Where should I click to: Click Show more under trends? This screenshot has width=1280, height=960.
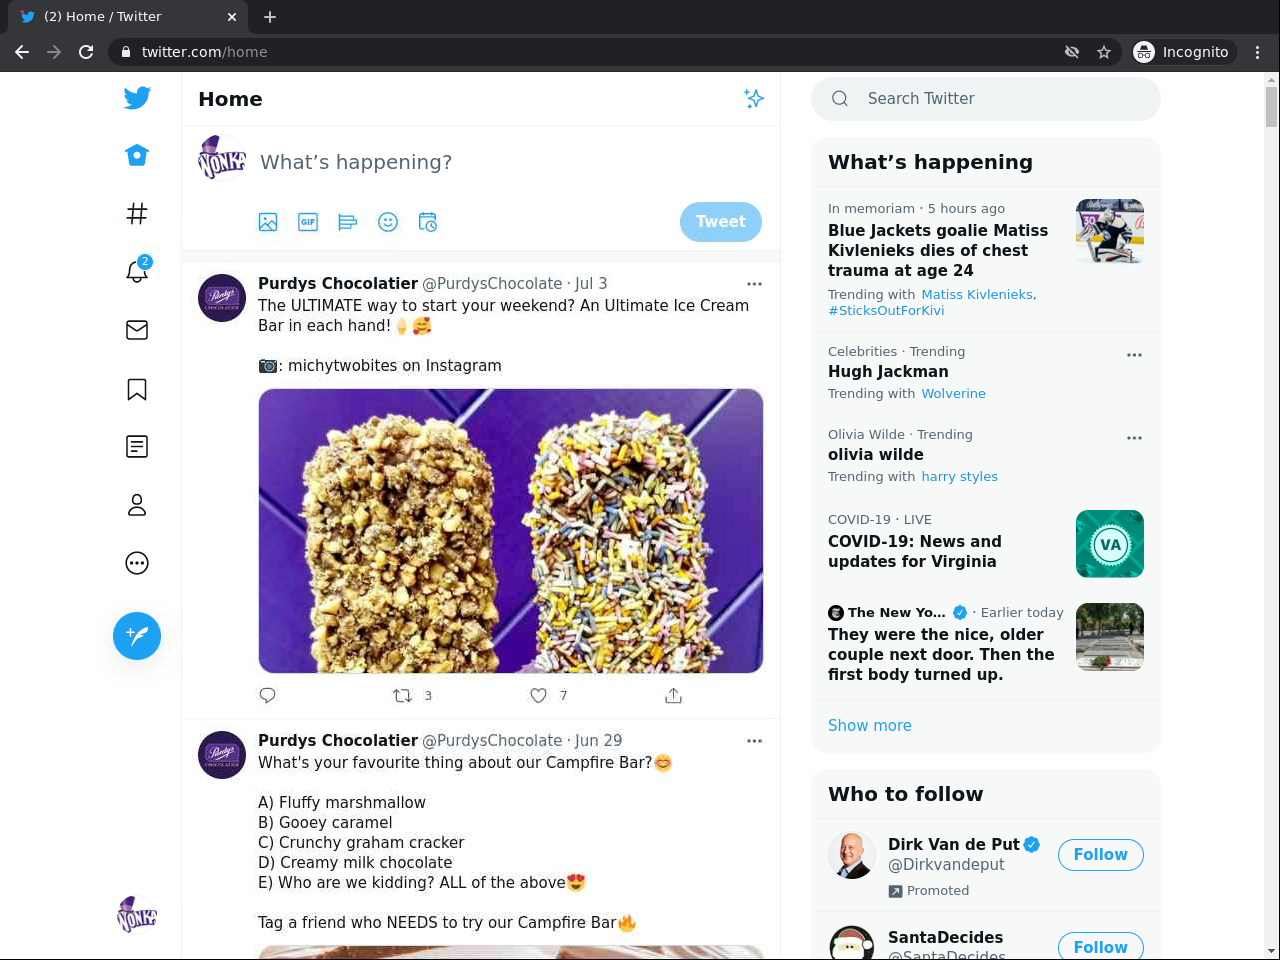point(869,726)
